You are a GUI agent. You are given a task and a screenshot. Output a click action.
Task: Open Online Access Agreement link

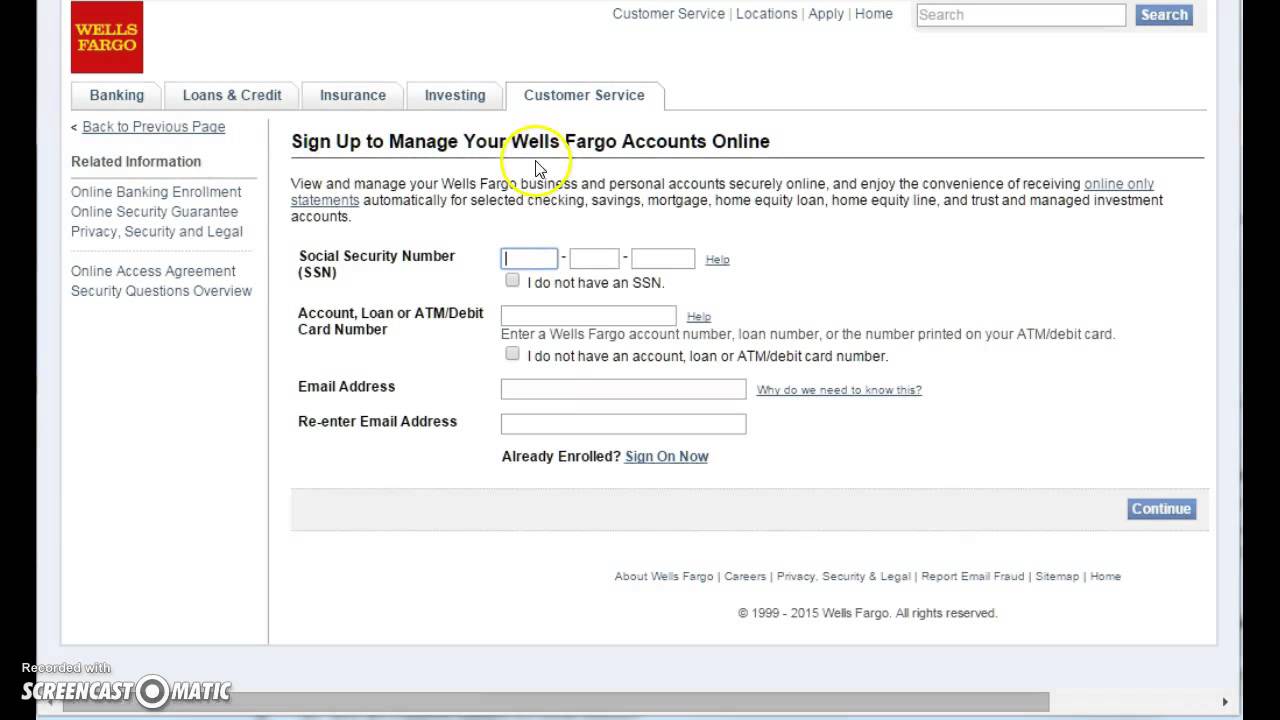click(x=153, y=271)
